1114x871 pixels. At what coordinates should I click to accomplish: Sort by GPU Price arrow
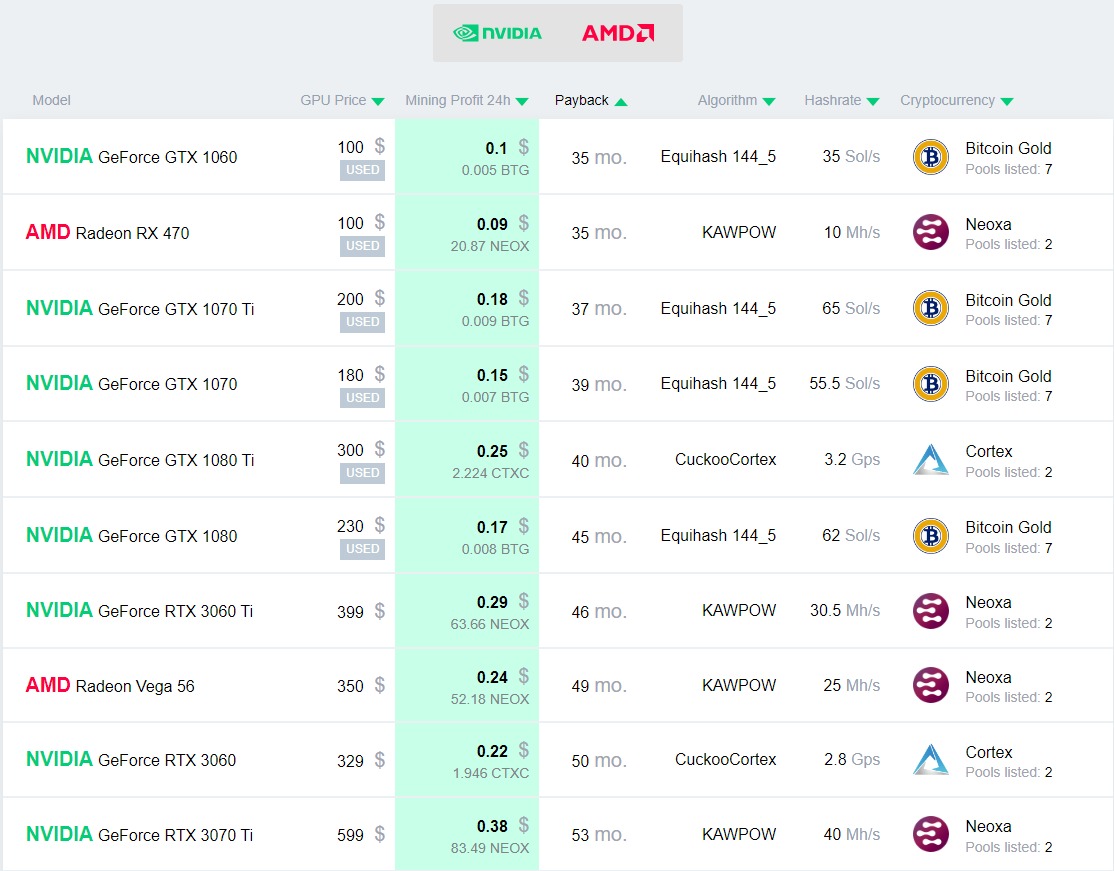(378, 102)
